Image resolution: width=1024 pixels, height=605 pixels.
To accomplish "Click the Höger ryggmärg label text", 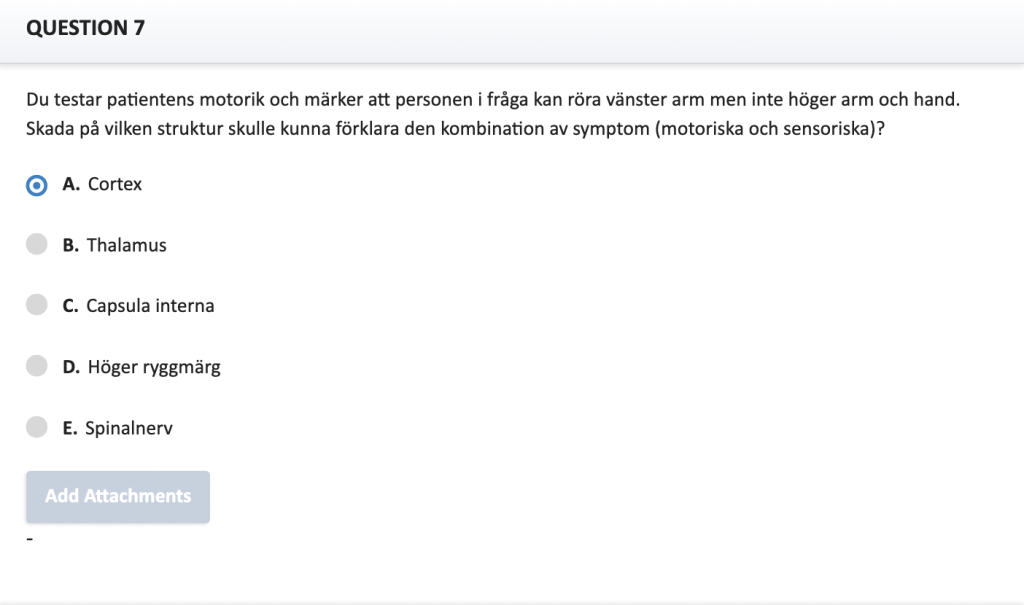I will coord(154,367).
